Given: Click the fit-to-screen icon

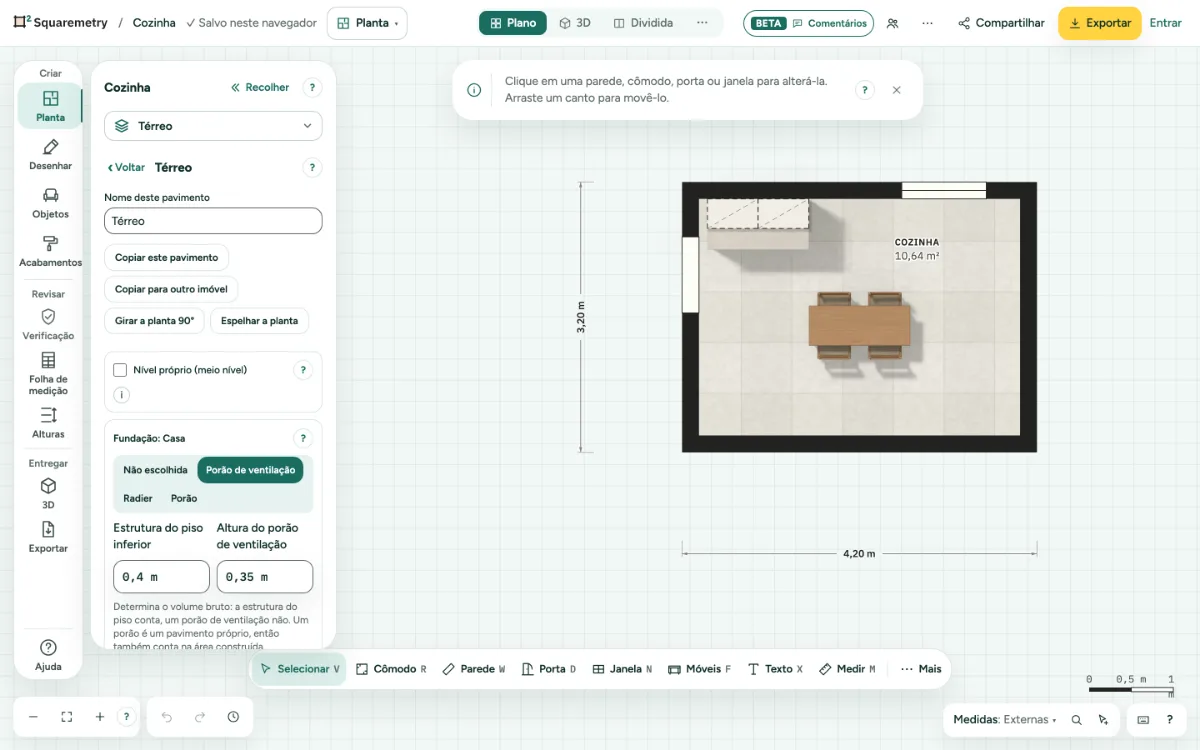Looking at the screenshot, I should click(67, 717).
